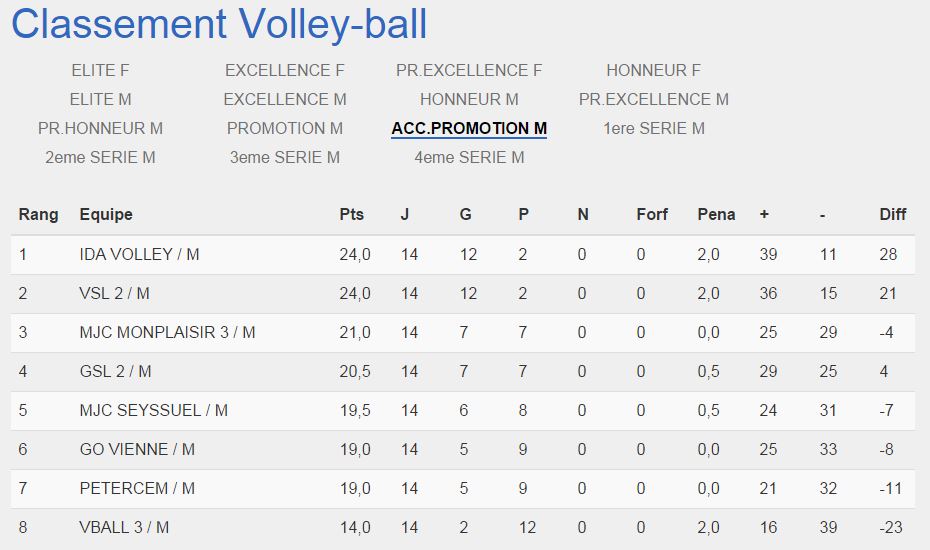Switch to 4eme SERIE M tab
Screen dimensions: 930x550
coord(469,158)
